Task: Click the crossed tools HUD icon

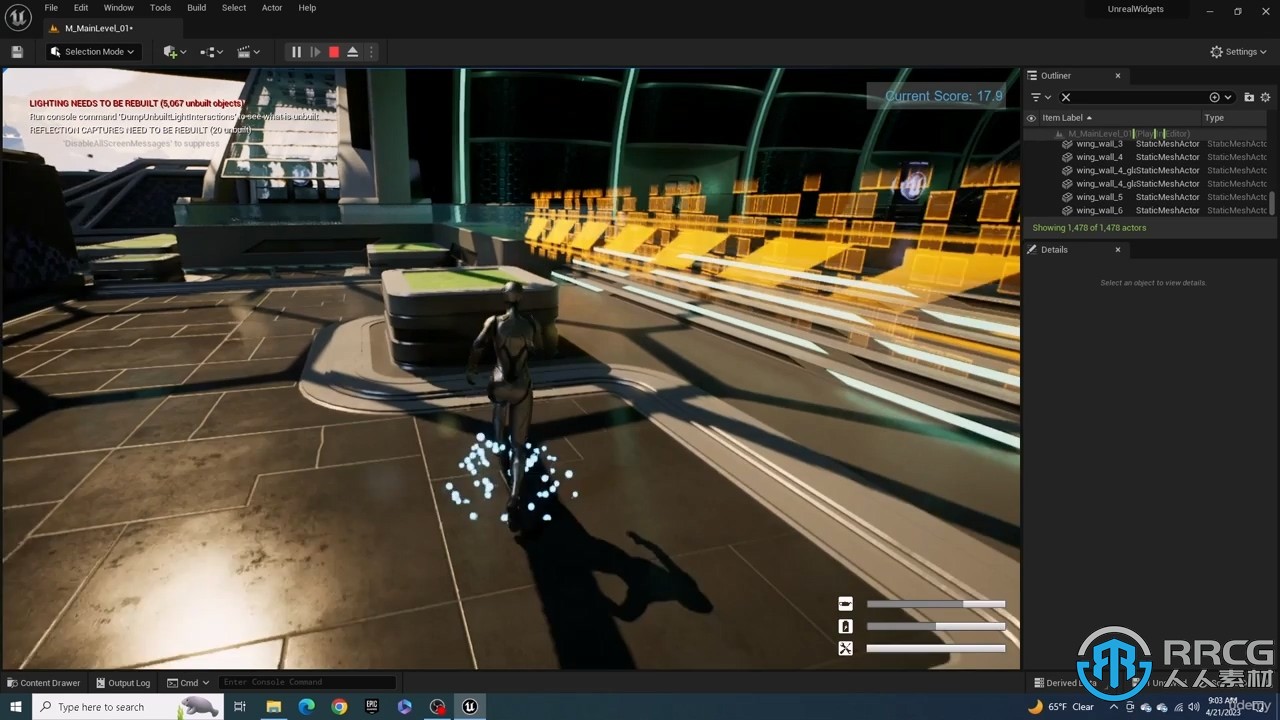Action: pos(845,648)
